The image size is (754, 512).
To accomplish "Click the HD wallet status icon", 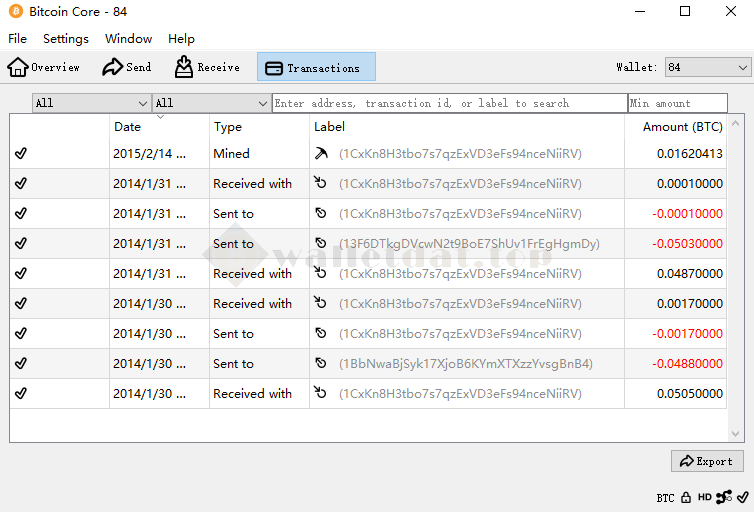I will [705, 497].
